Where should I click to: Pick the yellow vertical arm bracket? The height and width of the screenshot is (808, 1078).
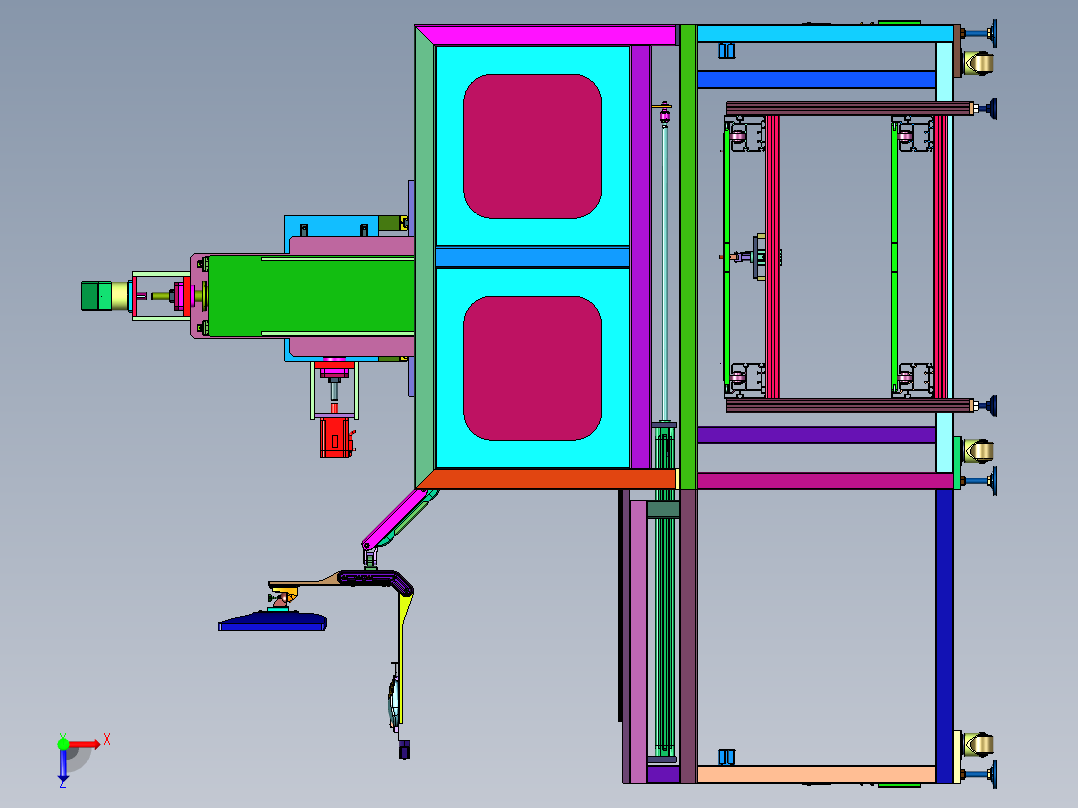pos(404,655)
